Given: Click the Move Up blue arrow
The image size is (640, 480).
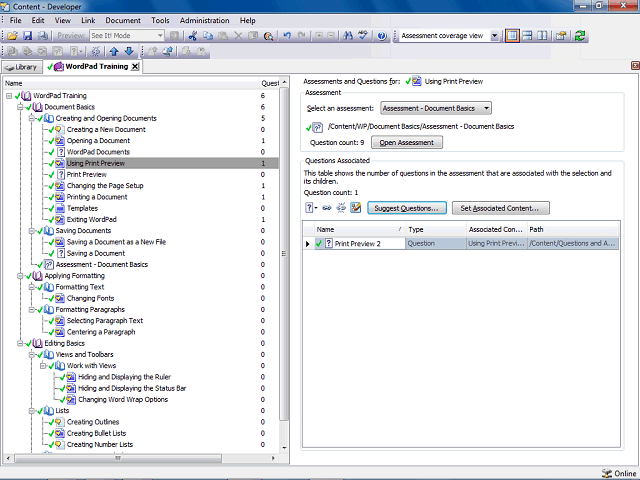Looking at the screenshot, I should click(114, 51).
